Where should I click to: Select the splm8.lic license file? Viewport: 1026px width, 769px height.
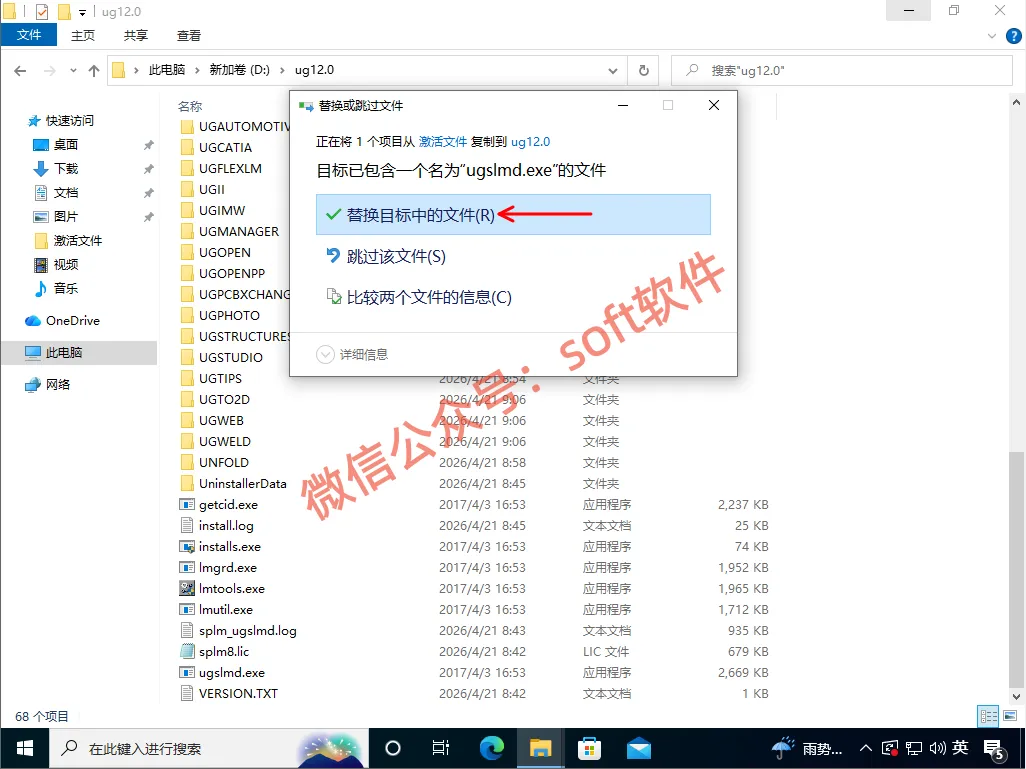pos(224,652)
